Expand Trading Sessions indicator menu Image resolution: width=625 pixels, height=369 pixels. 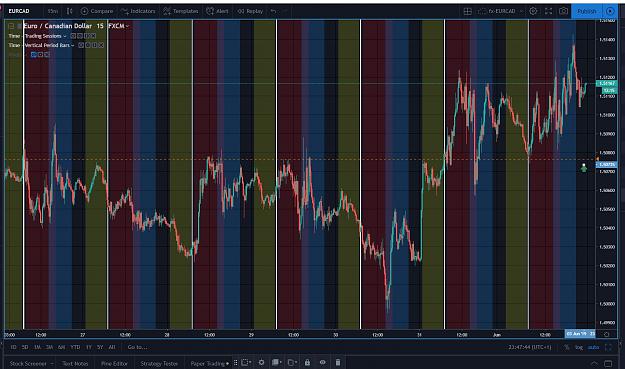tap(65, 36)
